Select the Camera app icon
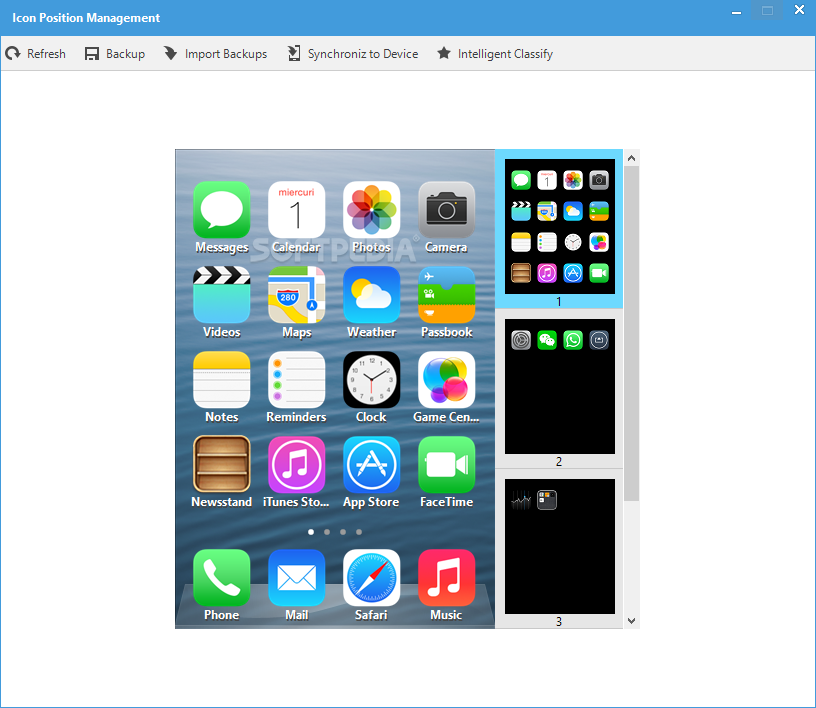Image resolution: width=816 pixels, height=708 pixels. pyautogui.click(x=447, y=210)
